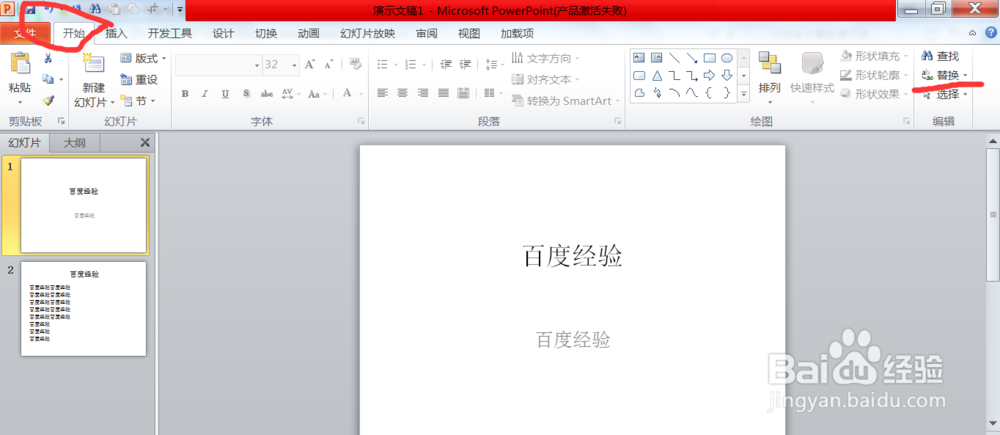The width and height of the screenshot is (1000, 435).
Task: Open the 快速样式 quick styles gallery
Action: (x=812, y=78)
